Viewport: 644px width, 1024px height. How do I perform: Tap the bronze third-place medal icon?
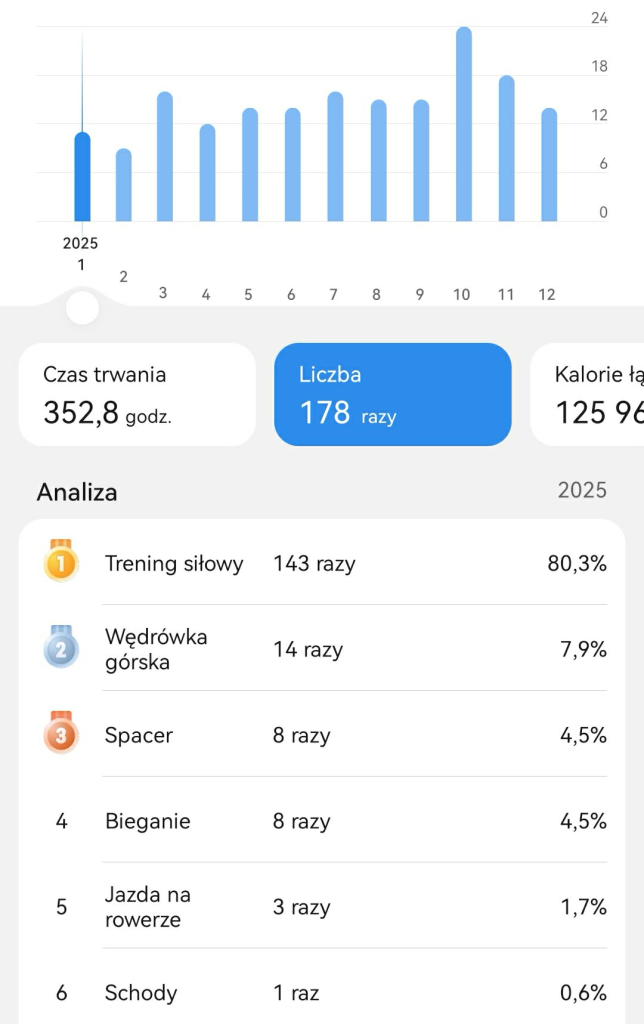[61, 734]
